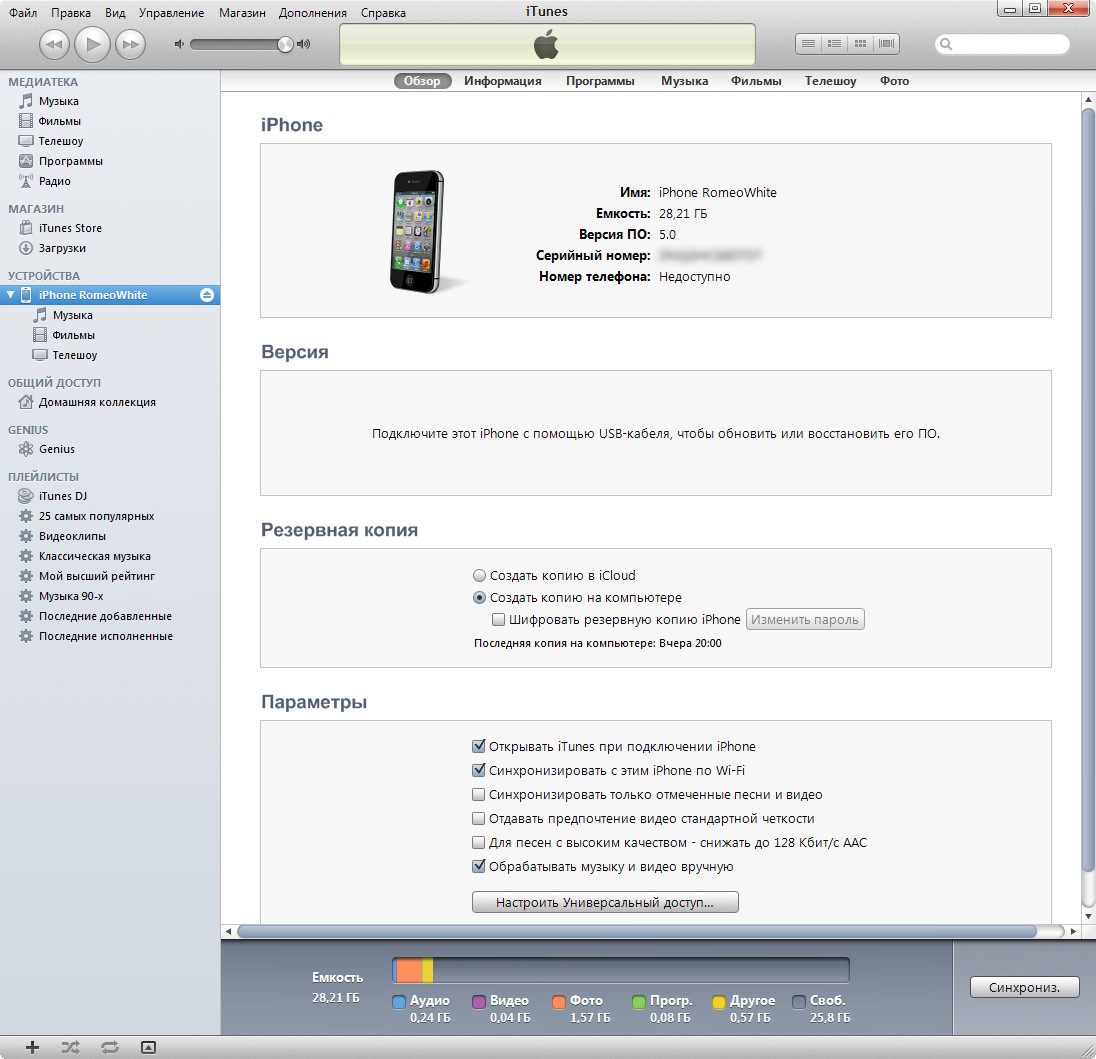Viewport: 1096px width, 1059px height.
Task: Enable 128 Кбит/с AAC conversion checkbox
Action: 479,842
